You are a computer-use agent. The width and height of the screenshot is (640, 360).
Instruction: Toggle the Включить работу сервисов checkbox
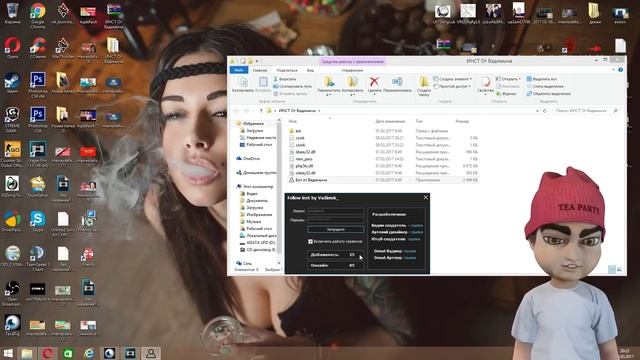point(310,242)
